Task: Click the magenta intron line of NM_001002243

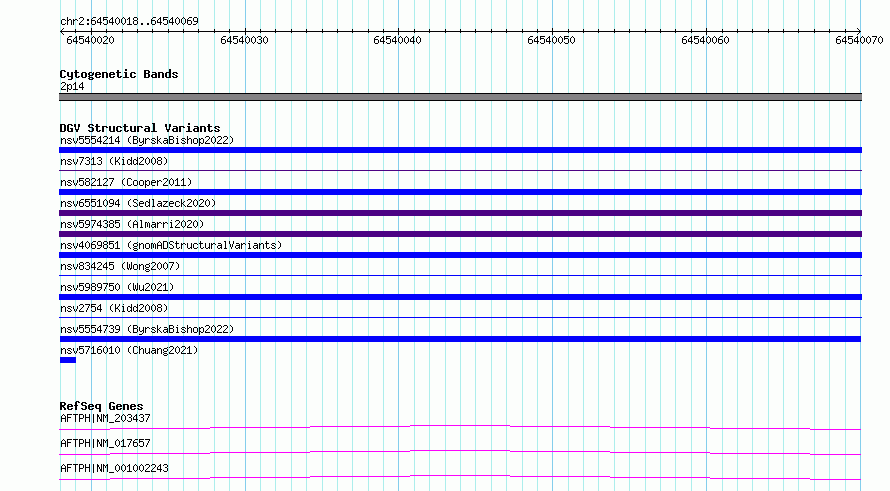Action: click(x=460, y=477)
